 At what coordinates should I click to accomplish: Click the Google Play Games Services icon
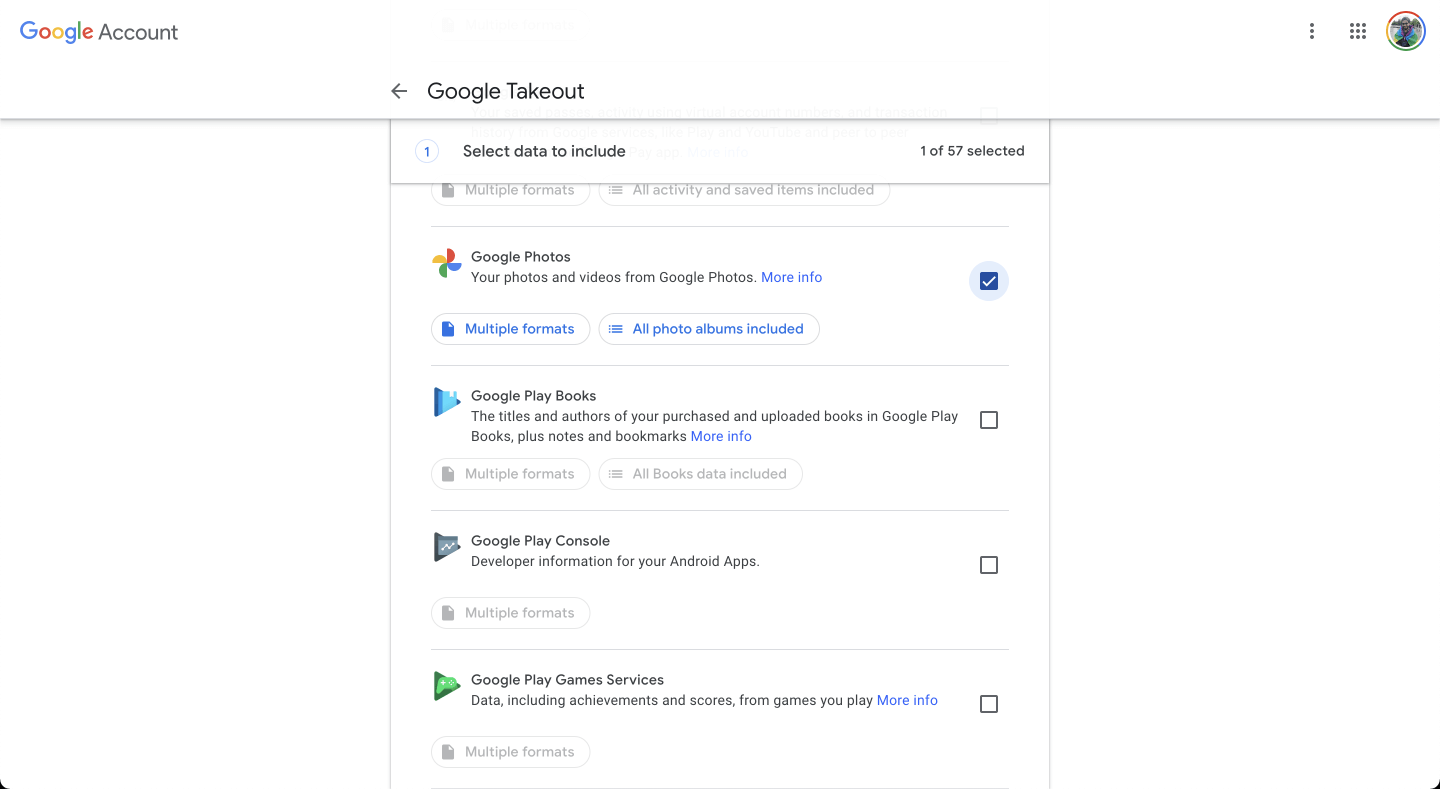[446, 686]
